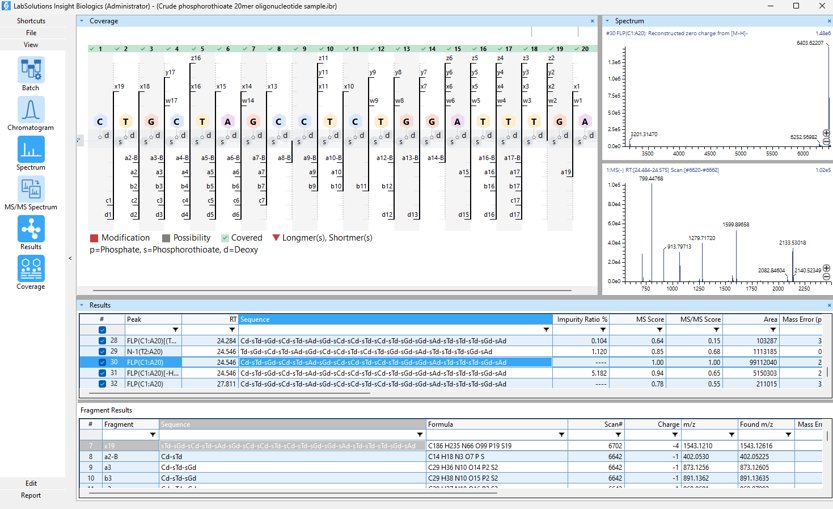Collapse the Results panel header arrow

point(82,306)
